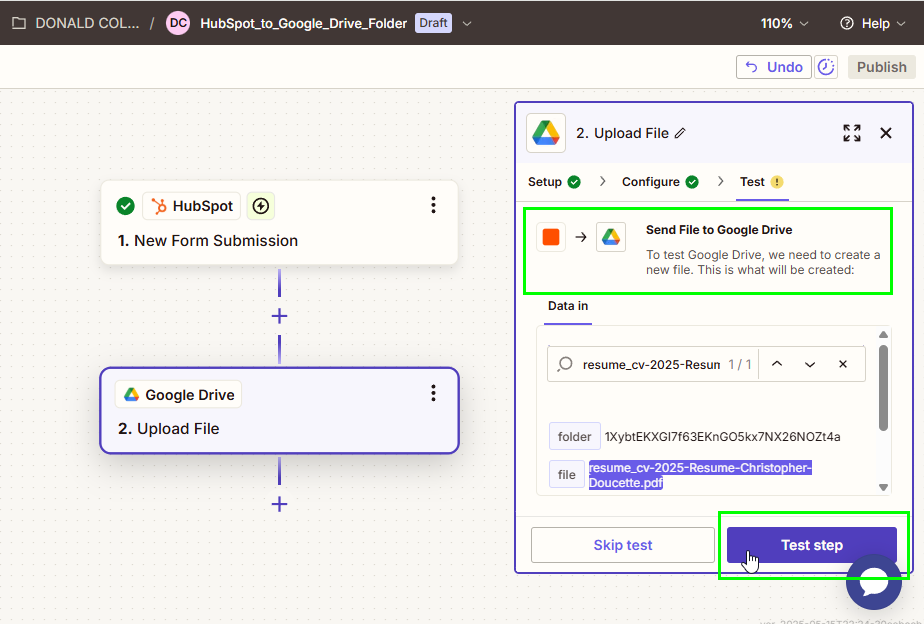Select the Data in tab
Image resolution: width=924 pixels, height=624 pixels.
click(568, 306)
